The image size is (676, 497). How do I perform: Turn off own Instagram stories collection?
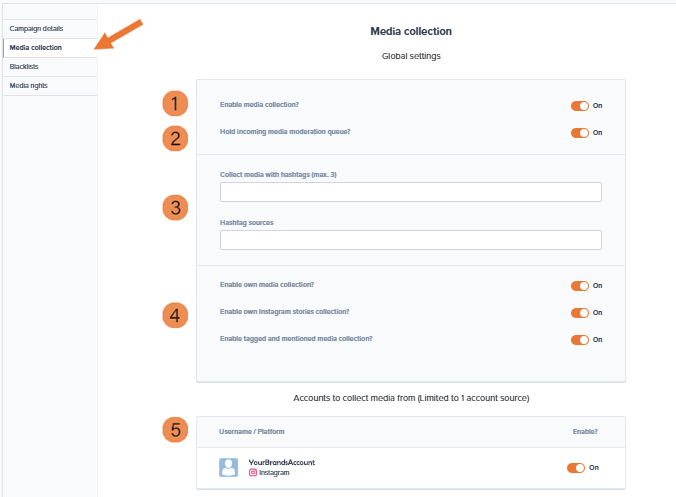coord(579,312)
